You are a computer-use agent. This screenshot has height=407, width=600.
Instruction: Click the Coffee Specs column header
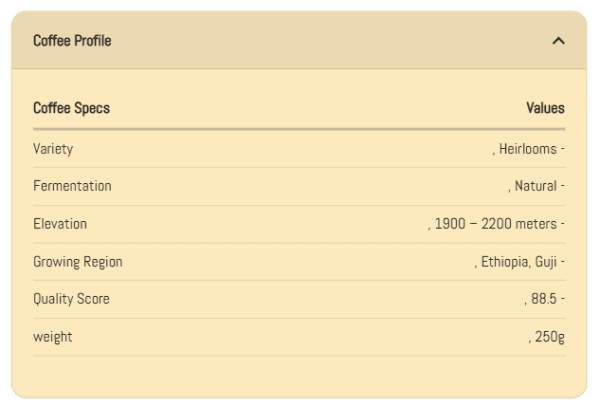point(71,108)
